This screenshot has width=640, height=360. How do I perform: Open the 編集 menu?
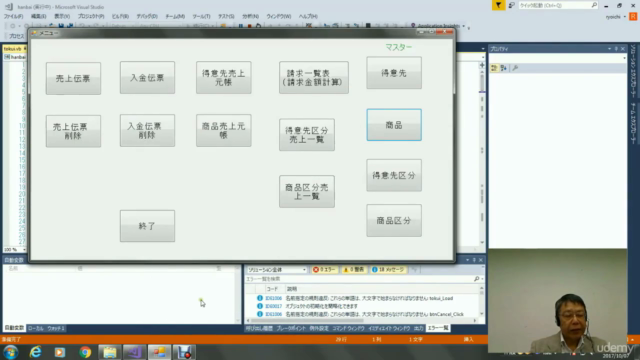pos(38,16)
